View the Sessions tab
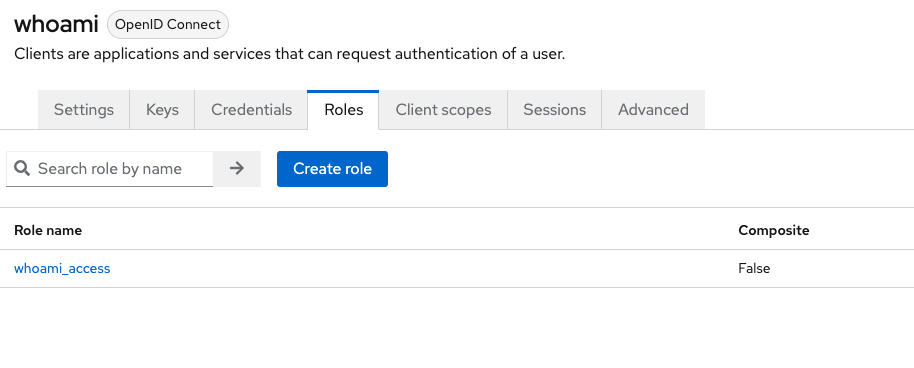This screenshot has width=914, height=368. [554, 110]
